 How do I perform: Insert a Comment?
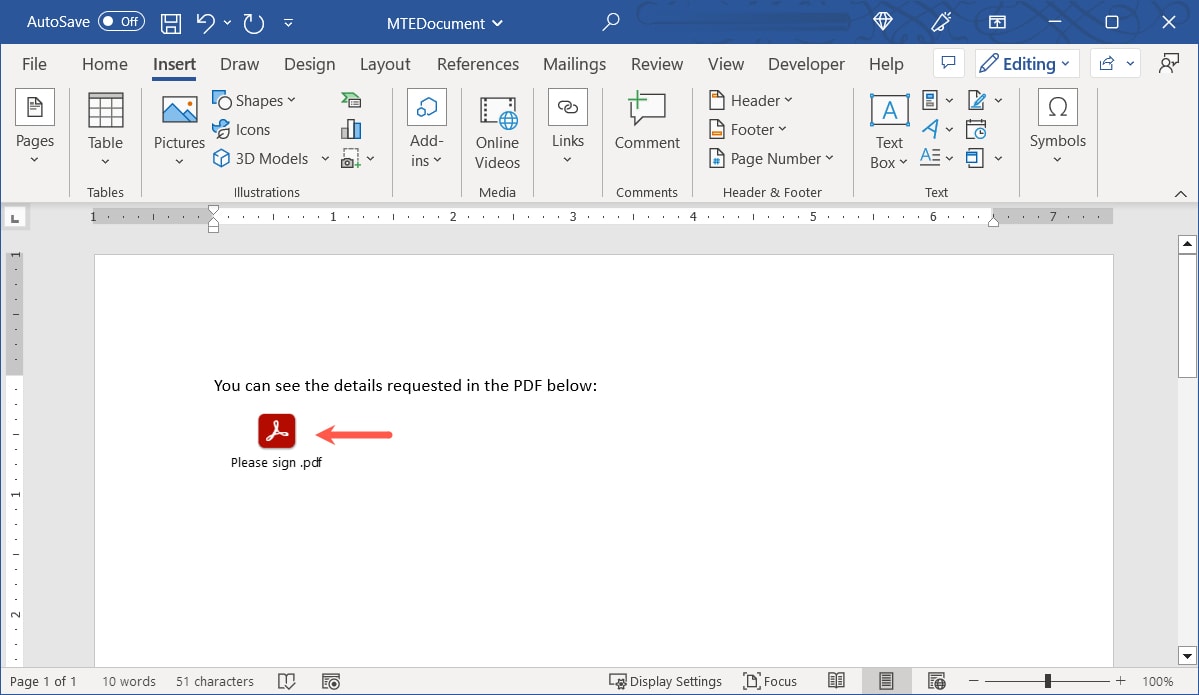coord(646,125)
